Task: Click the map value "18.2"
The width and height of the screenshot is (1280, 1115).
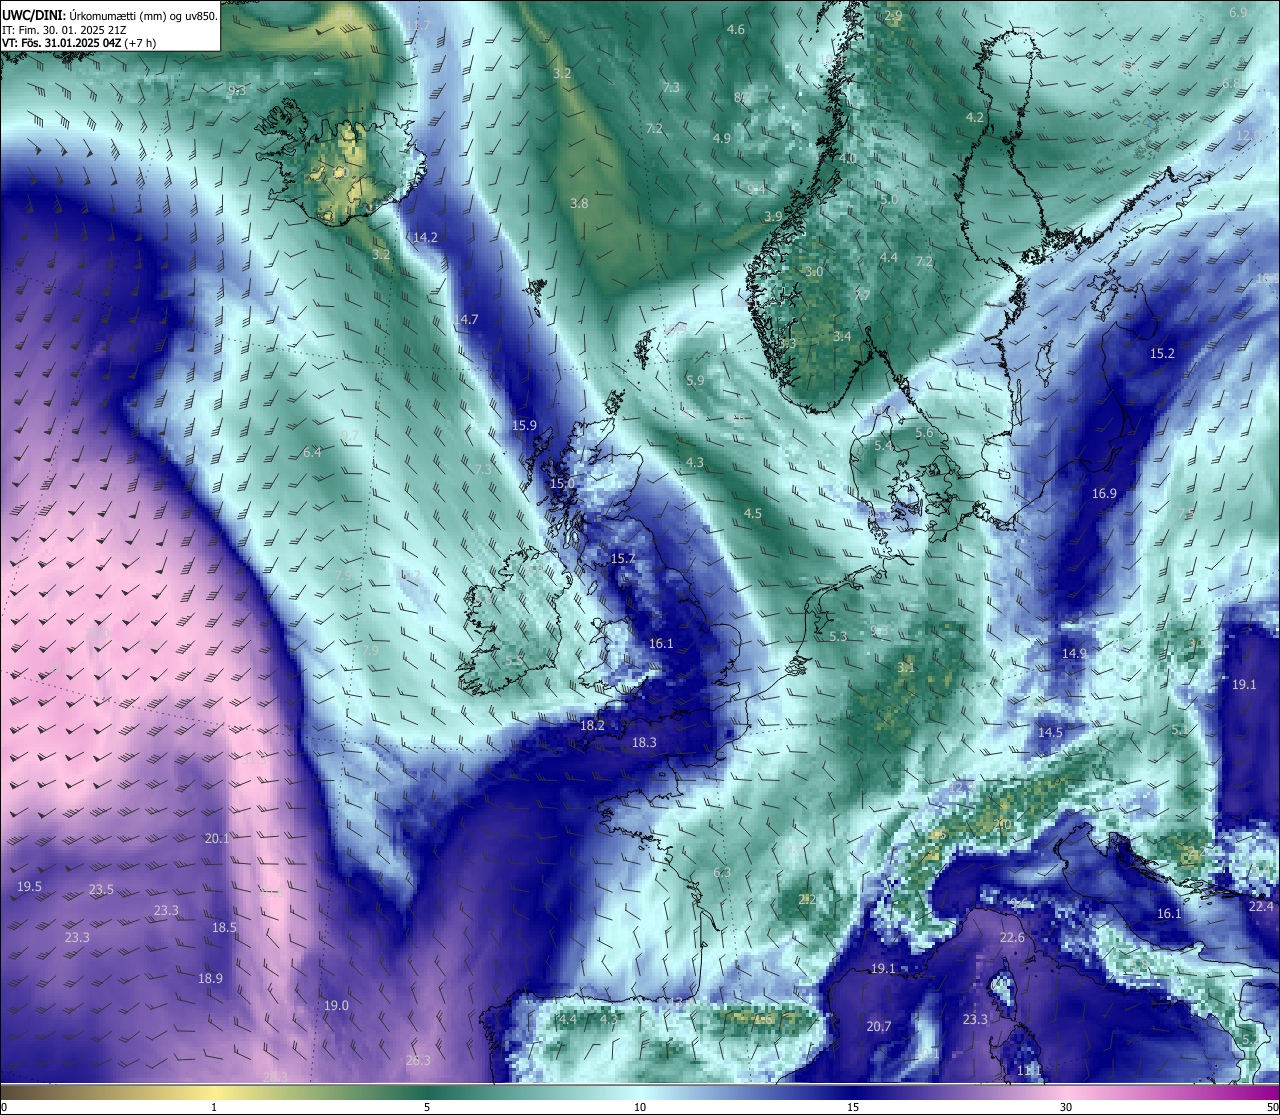Action: click(x=592, y=725)
